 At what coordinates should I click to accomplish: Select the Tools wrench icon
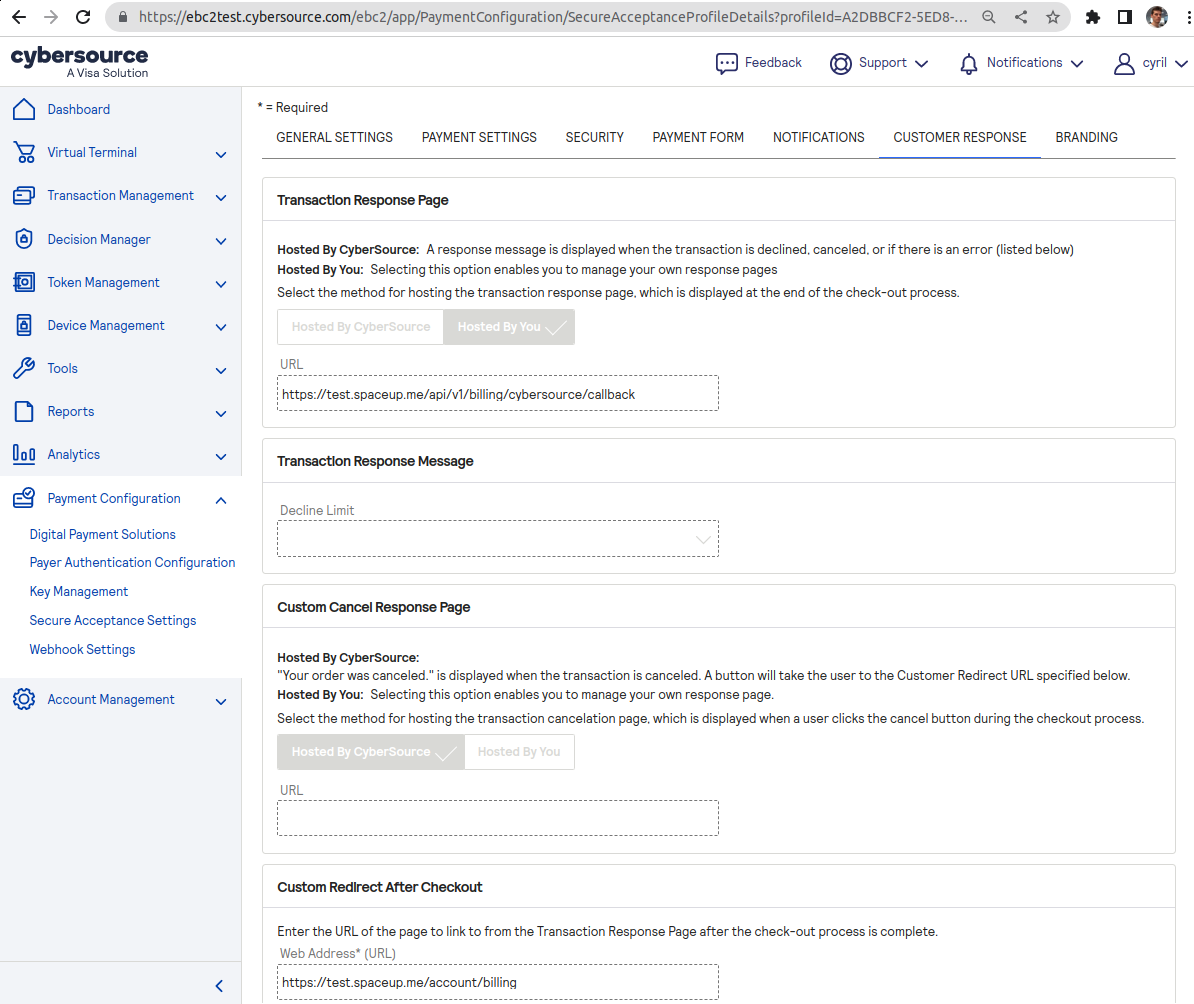tap(24, 368)
